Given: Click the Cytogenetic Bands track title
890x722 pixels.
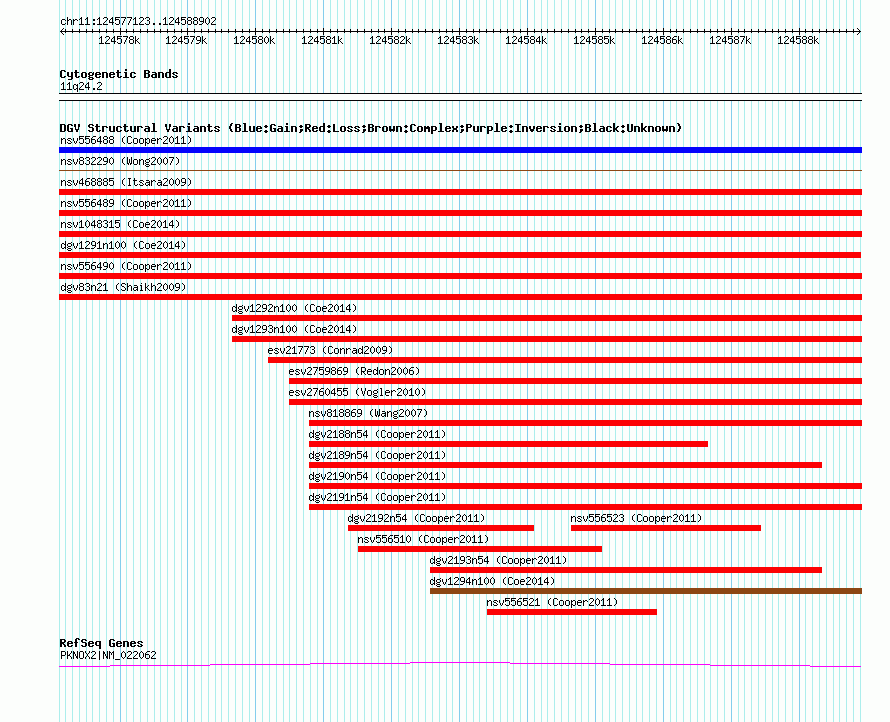Looking at the screenshot, I should (x=119, y=74).
